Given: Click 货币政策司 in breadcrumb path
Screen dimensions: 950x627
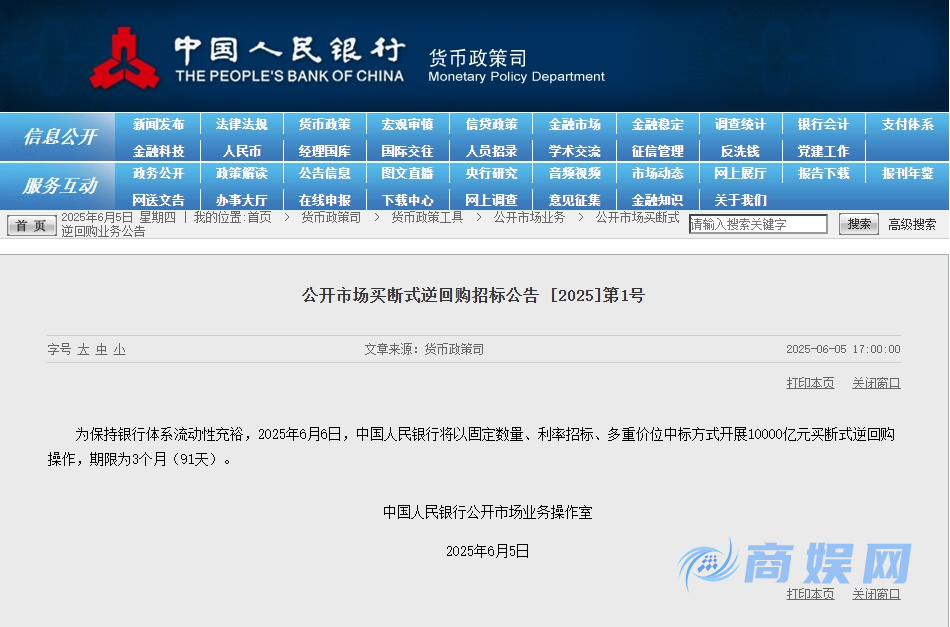Looking at the screenshot, I should (331, 217).
